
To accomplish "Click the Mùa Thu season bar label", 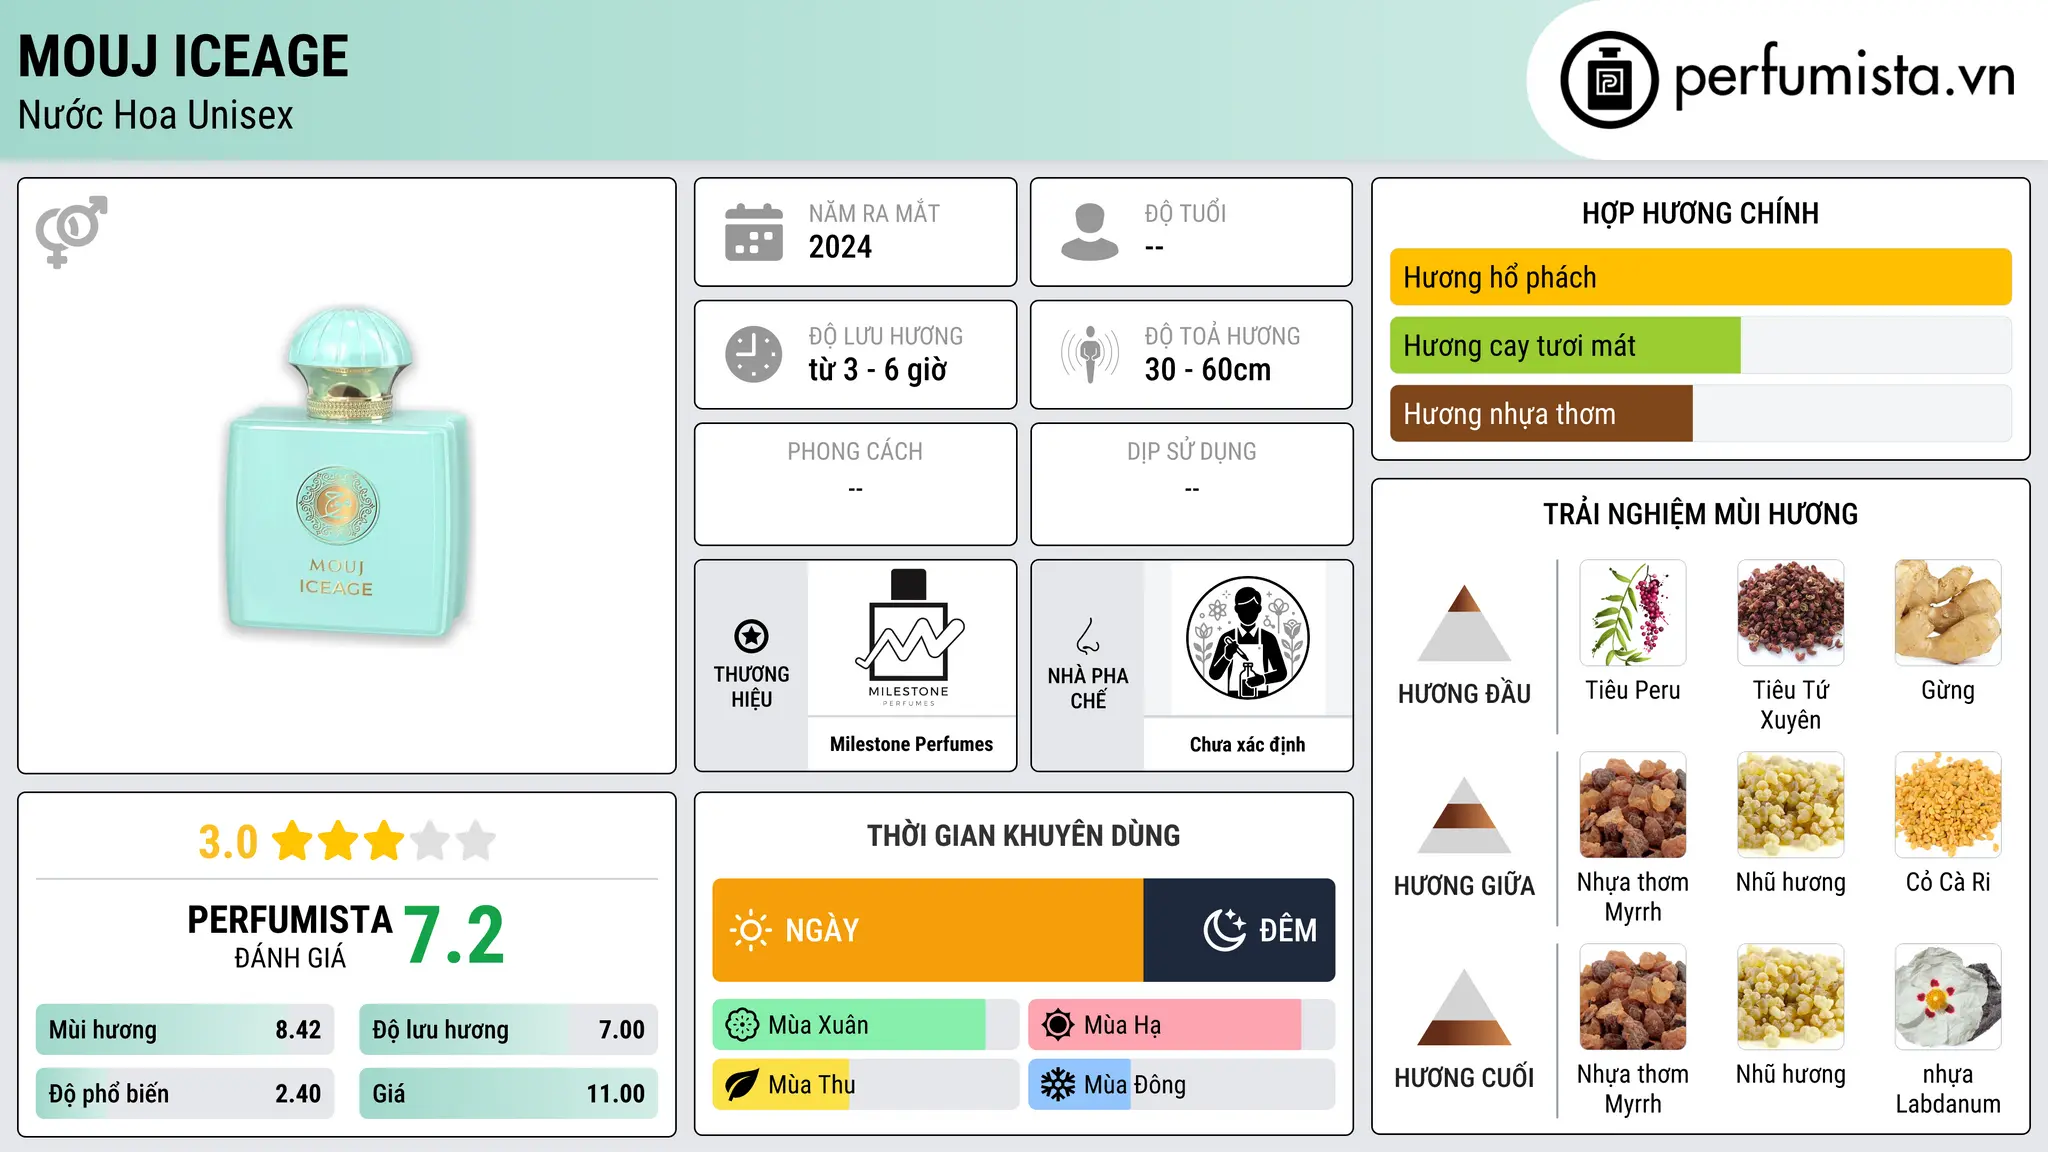I will pos(812,1085).
